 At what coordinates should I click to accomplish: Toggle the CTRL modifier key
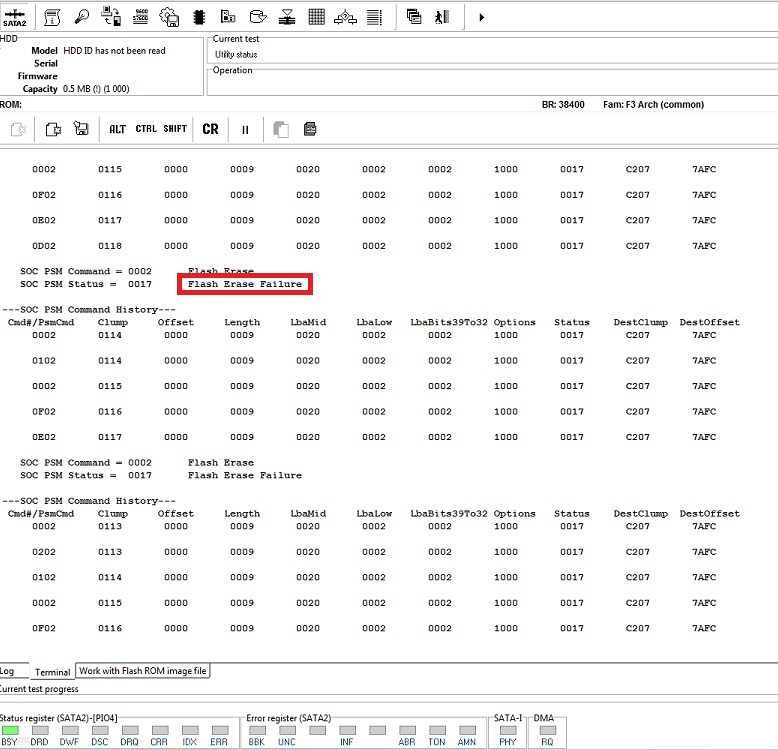pyautogui.click(x=146, y=128)
